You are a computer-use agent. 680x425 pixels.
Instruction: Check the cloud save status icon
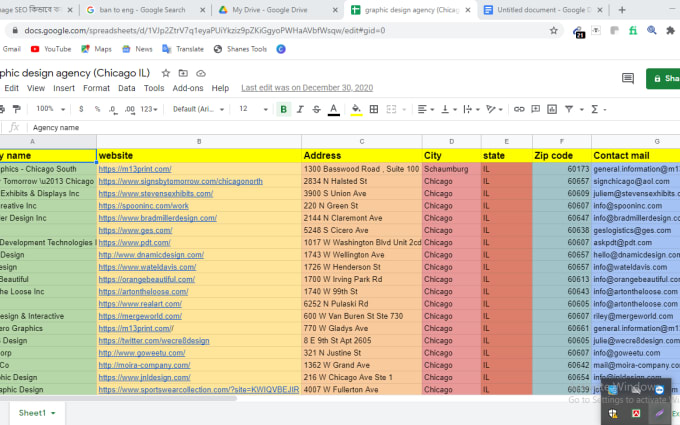tap(201, 73)
